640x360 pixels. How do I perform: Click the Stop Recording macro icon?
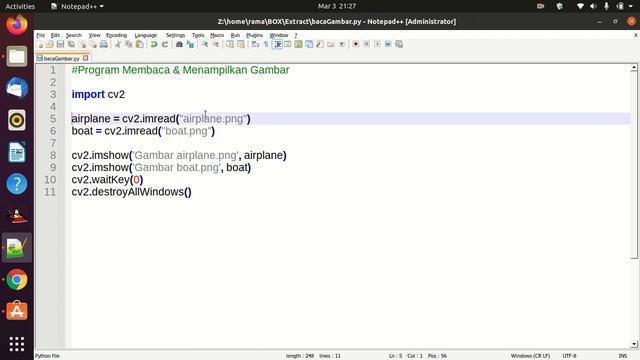pyautogui.click(x=367, y=44)
